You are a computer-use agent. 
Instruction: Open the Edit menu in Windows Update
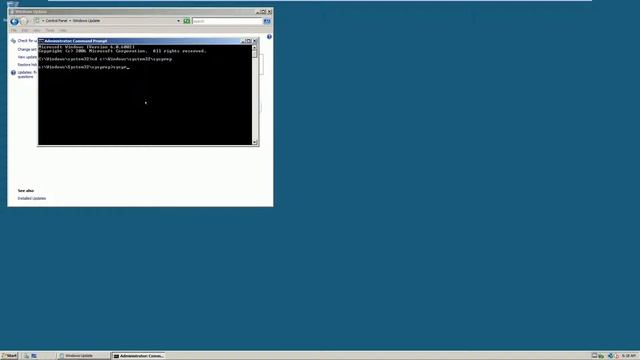(25, 30)
